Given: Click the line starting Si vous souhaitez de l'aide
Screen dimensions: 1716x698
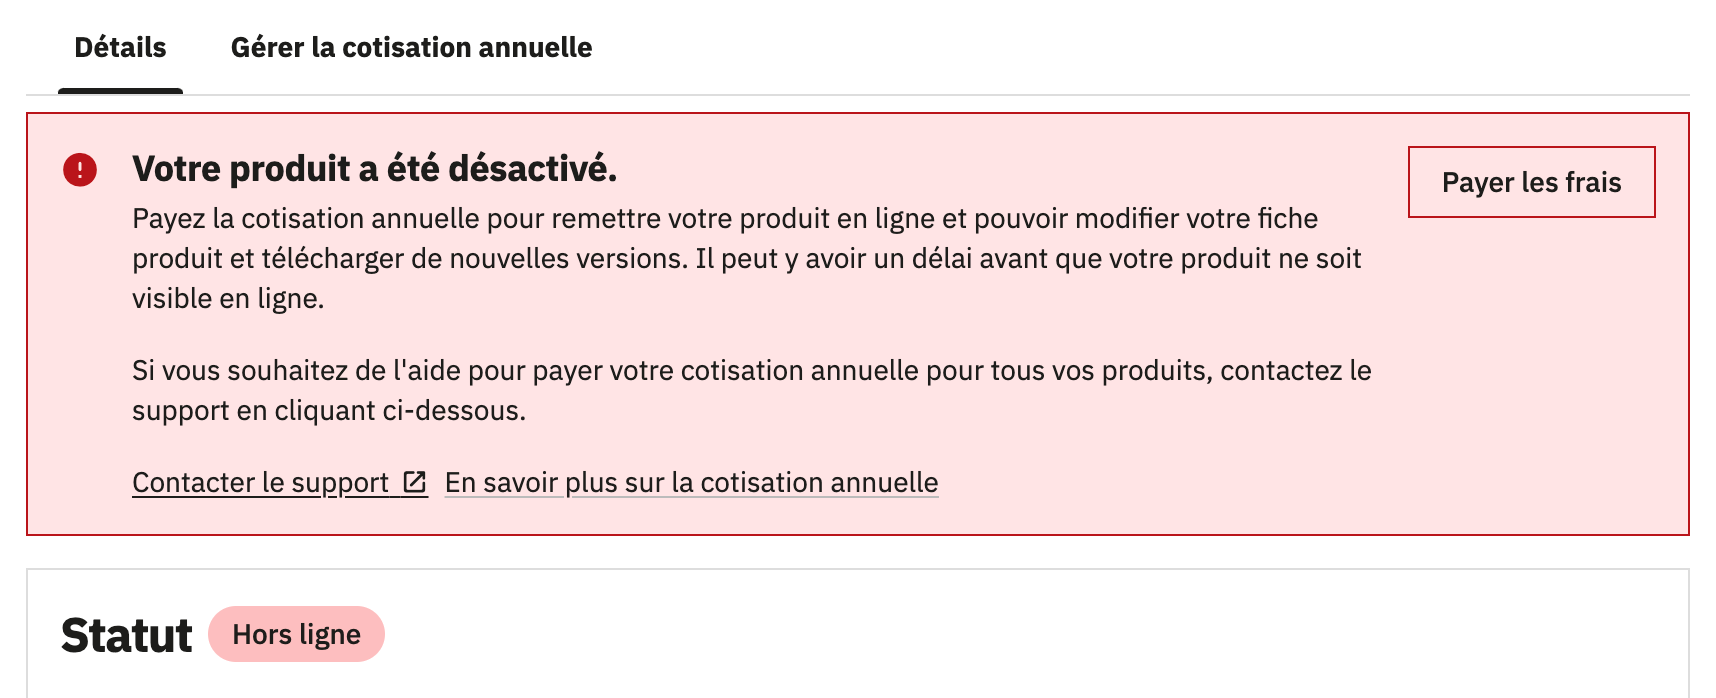Looking at the screenshot, I should 751,371.
